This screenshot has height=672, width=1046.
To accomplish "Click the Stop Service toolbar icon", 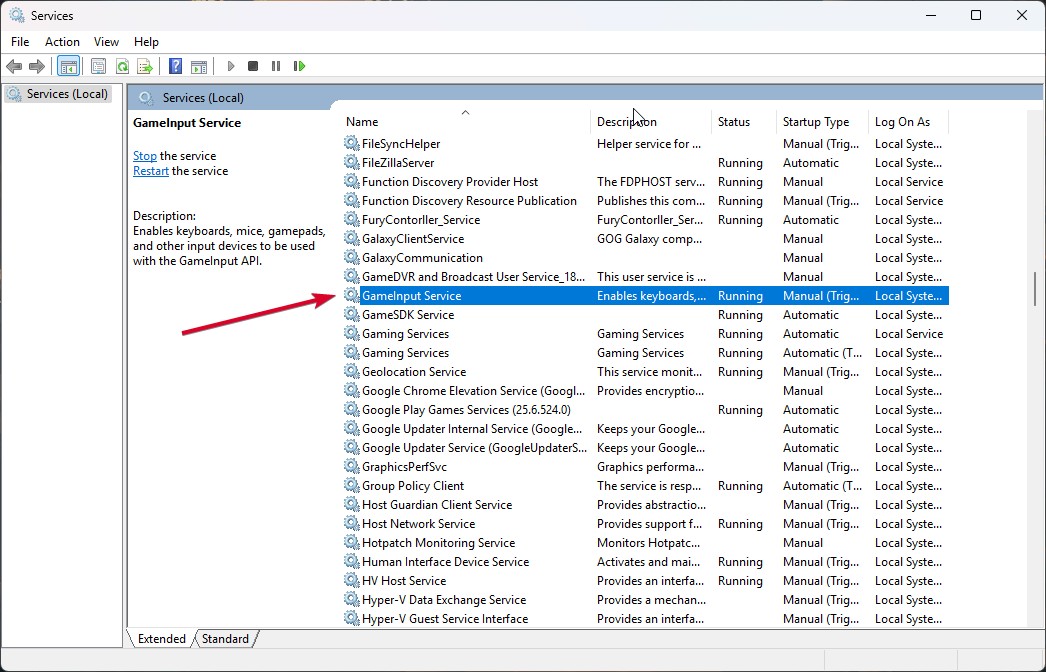I will point(253,66).
